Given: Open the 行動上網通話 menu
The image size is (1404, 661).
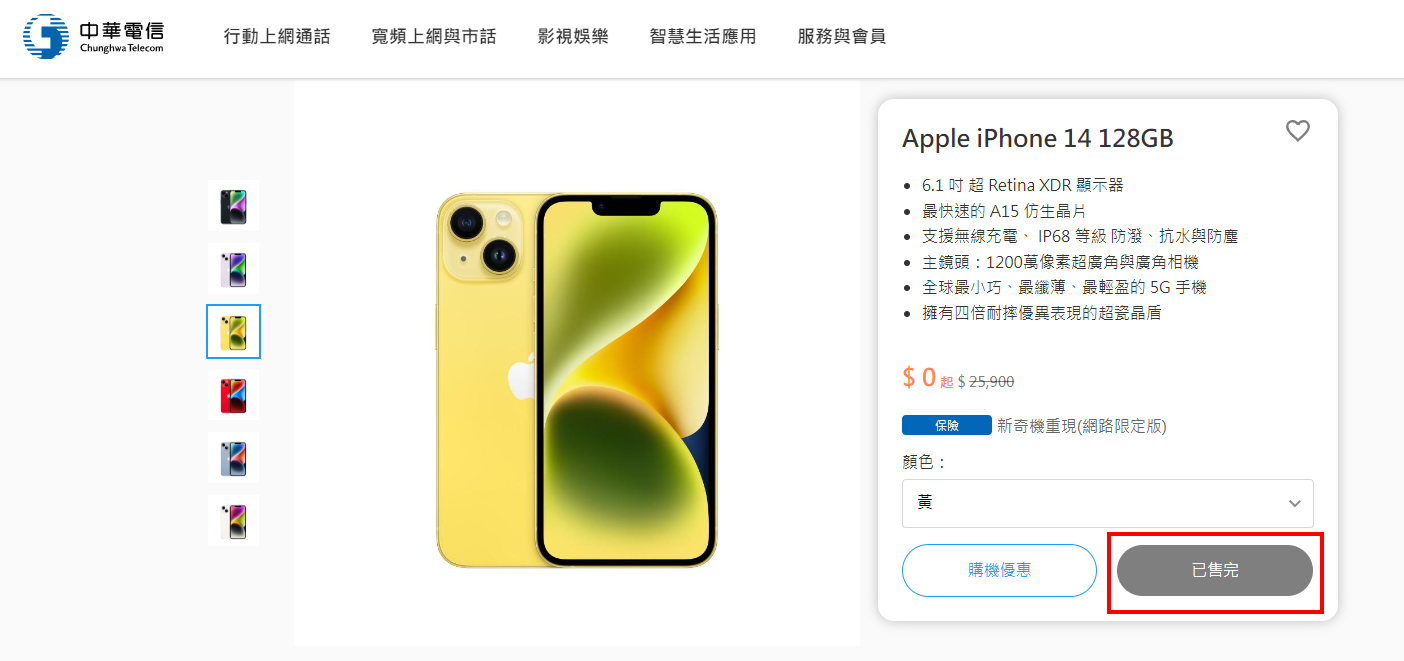Looking at the screenshot, I should pos(277,37).
